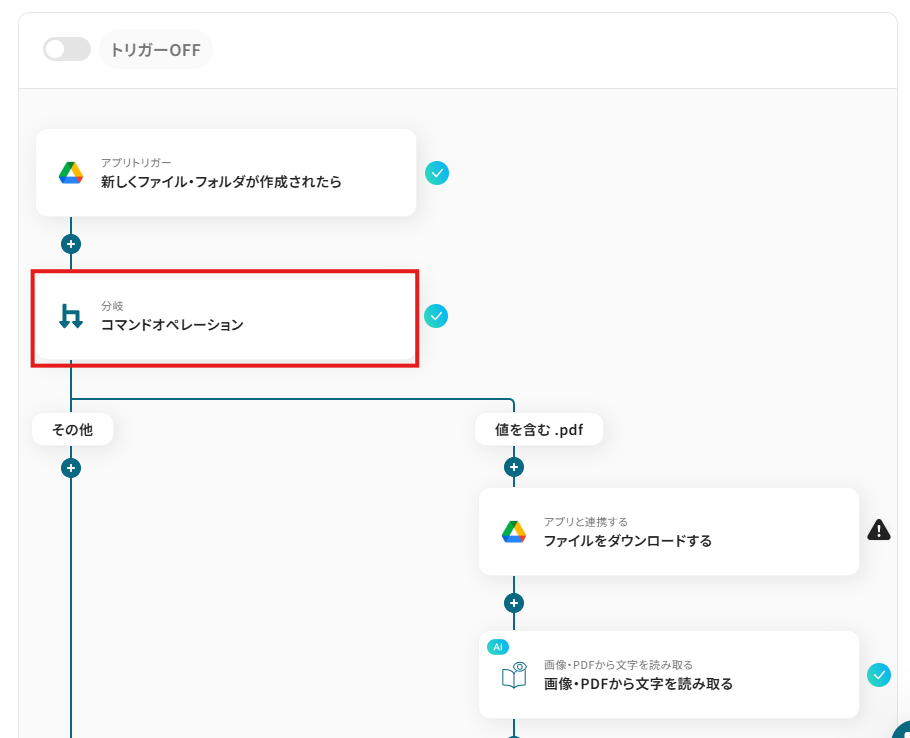Viewport: 910px width, 738px height.
Task: Add a step under the その他 branch
Action: 71,468
